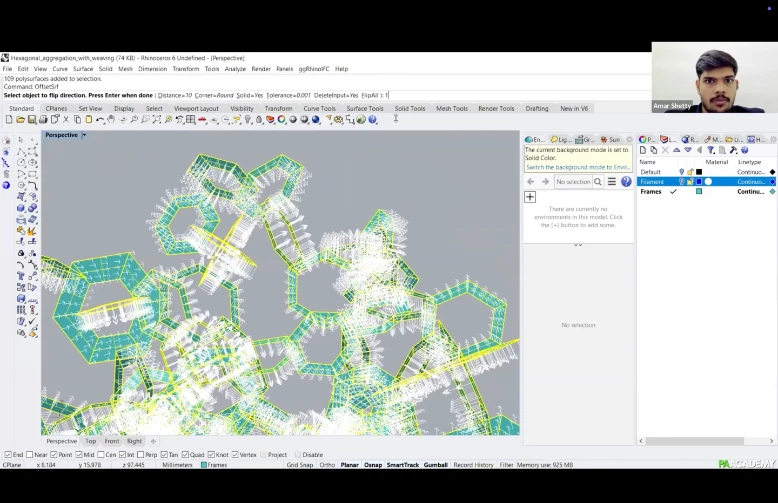Viewport: 778px width, 503px height.
Task: Toggle the End osnap checkbox
Action: click(8, 455)
